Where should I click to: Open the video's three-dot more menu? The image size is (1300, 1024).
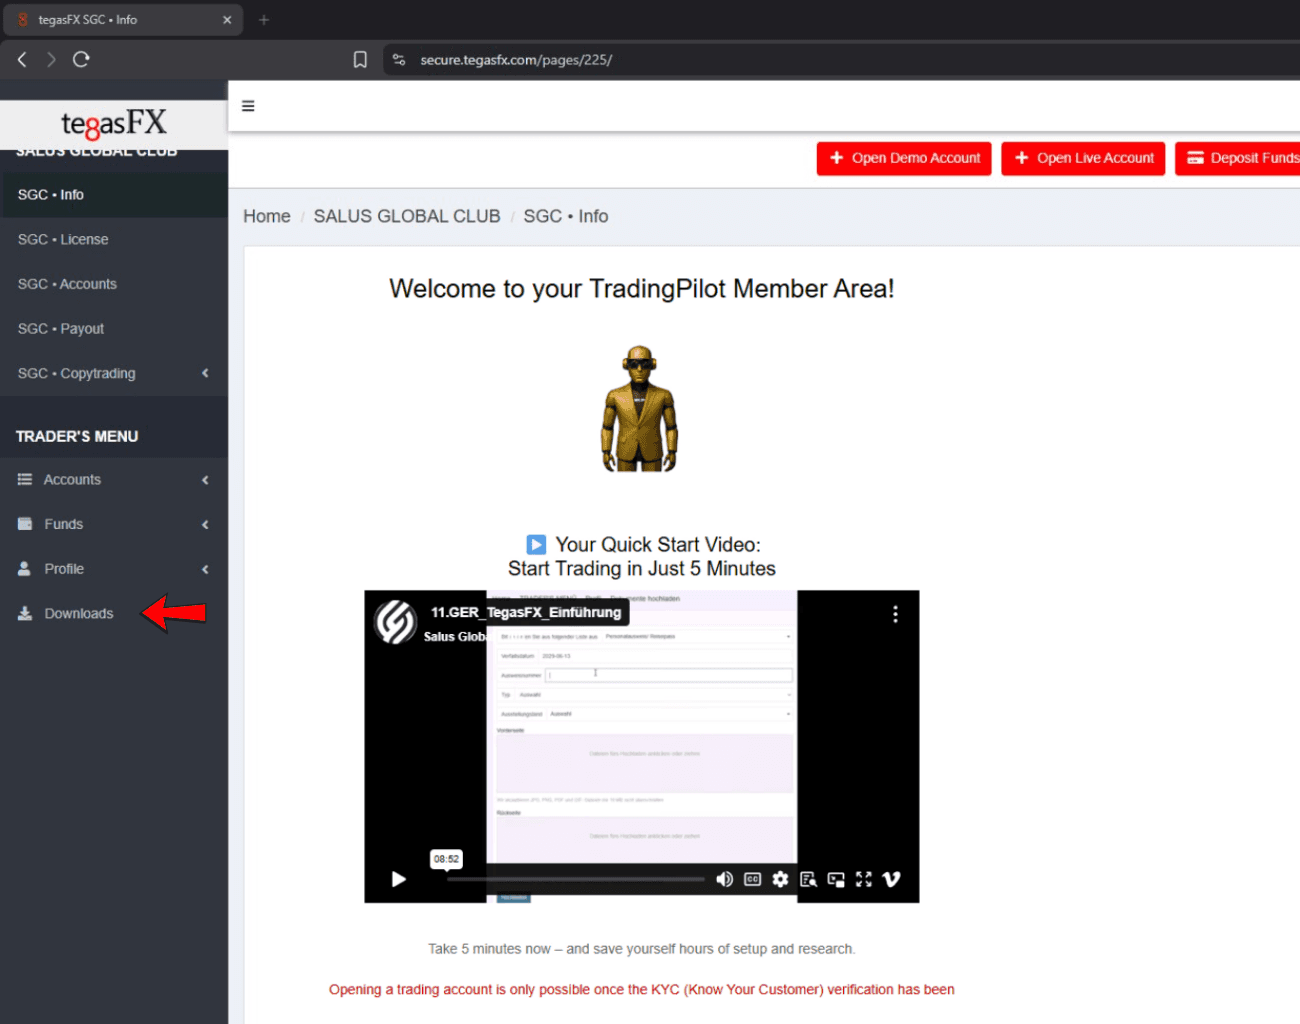click(895, 614)
